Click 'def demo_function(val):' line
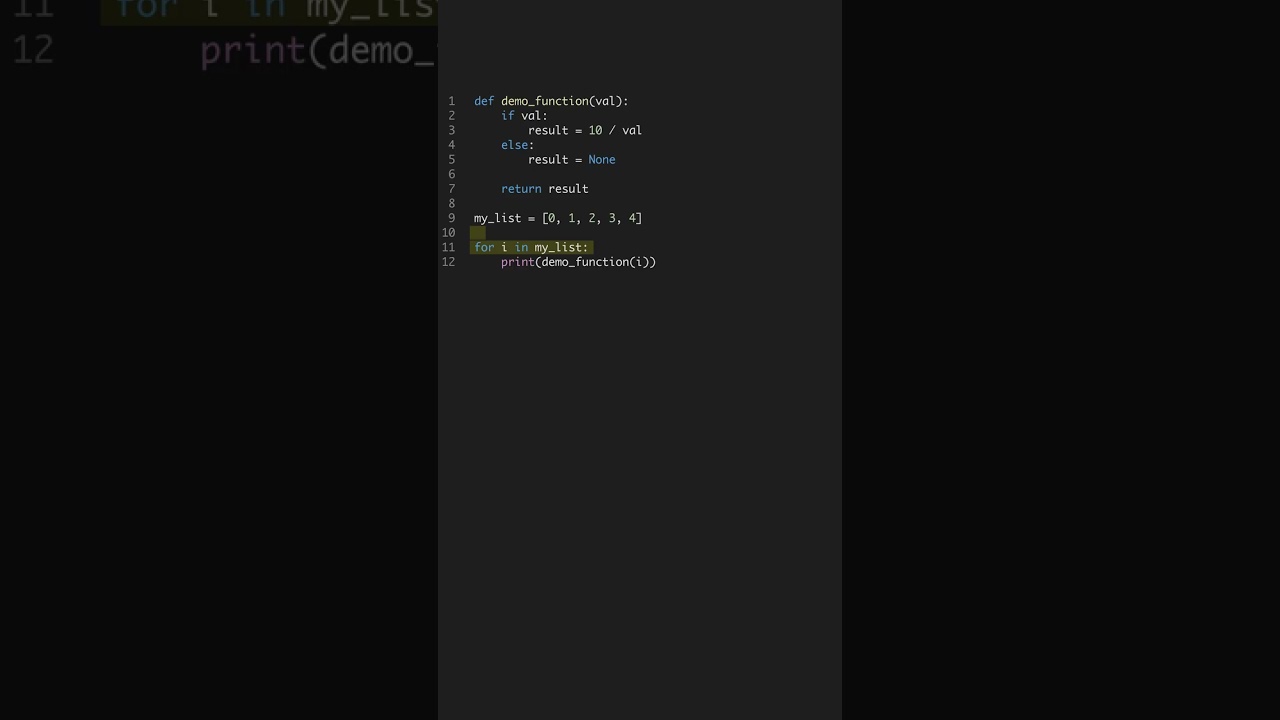 [x=551, y=101]
